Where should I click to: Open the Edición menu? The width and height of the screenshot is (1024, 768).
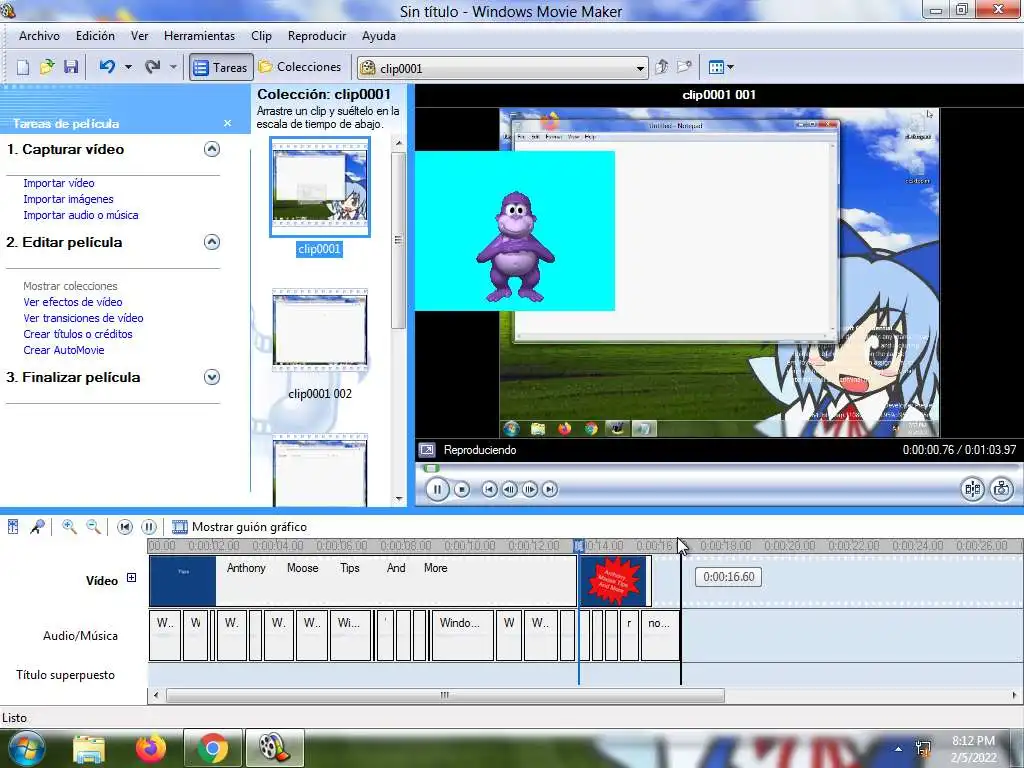(x=95, y=36)
